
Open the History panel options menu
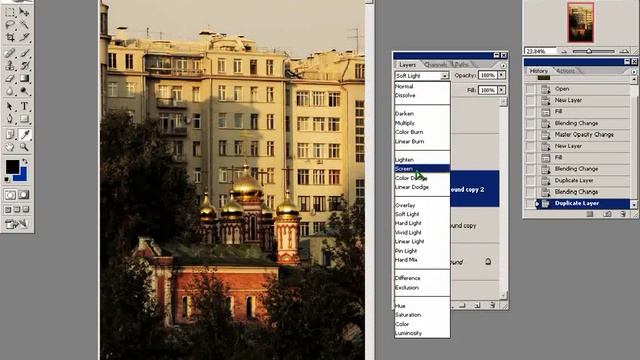[634, 71]
